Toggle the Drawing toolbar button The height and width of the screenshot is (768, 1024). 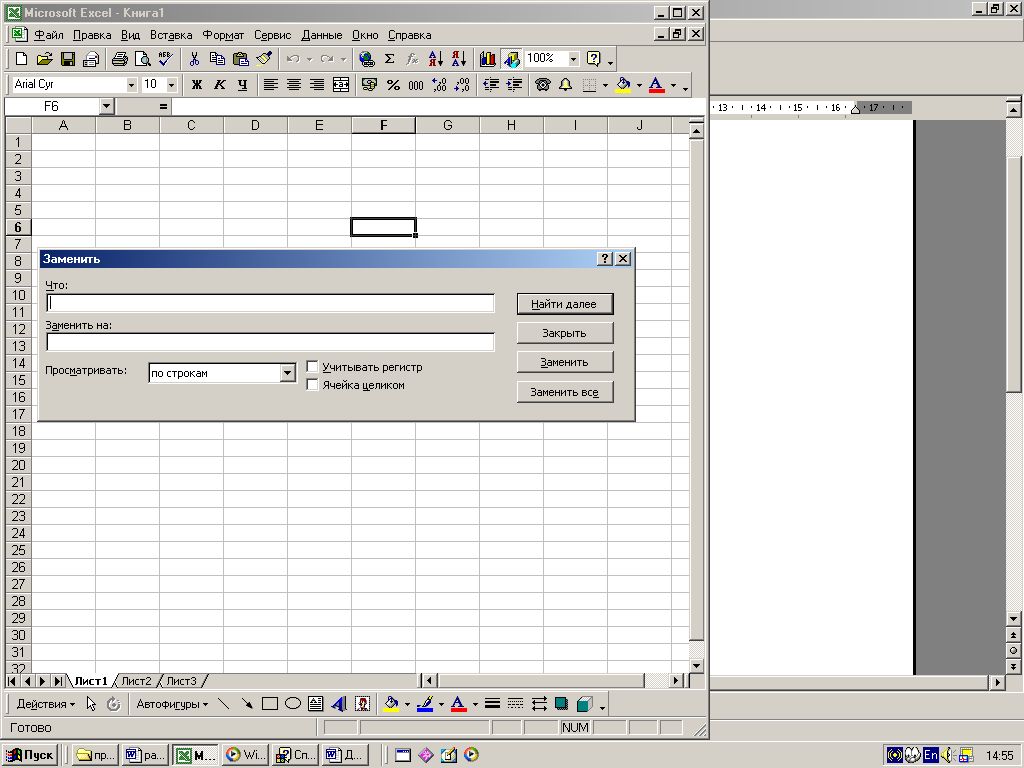click(511, 59)
